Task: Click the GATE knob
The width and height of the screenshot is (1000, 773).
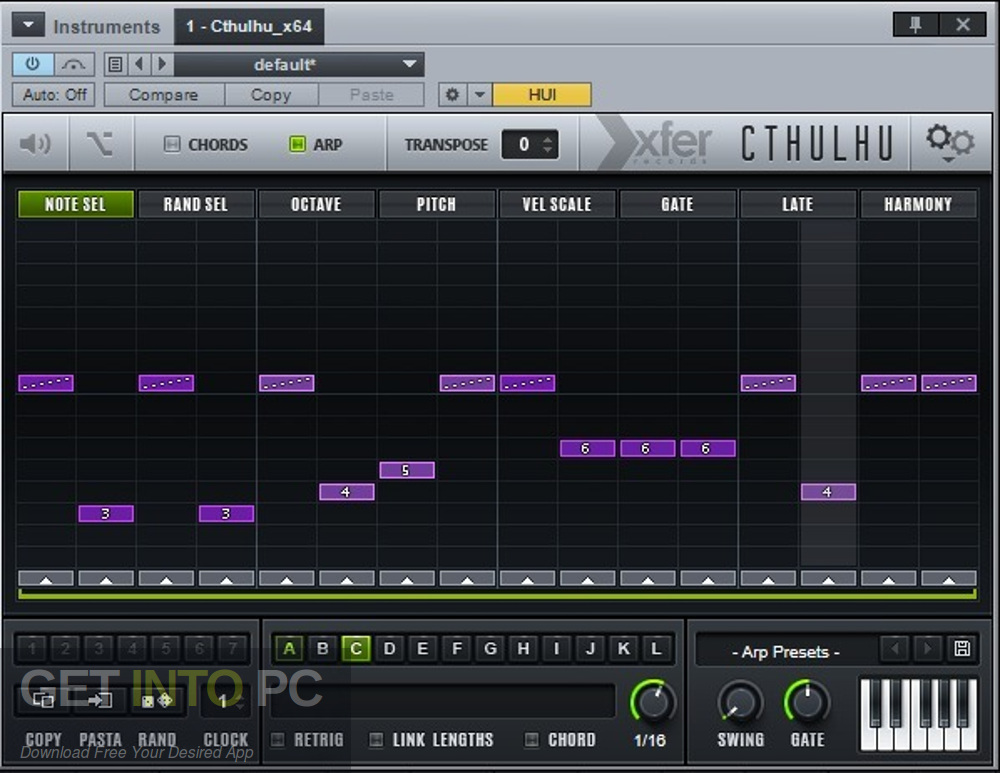Action: (807, 702)
